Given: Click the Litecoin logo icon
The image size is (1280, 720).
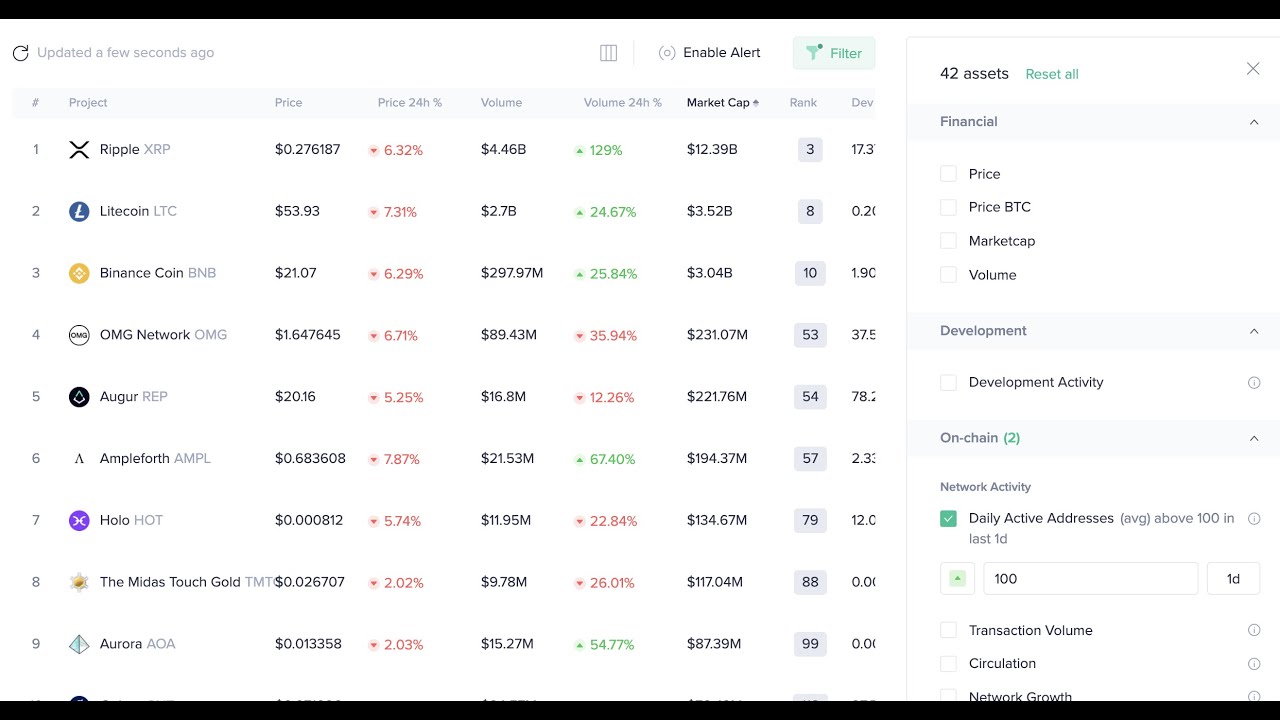Looking at the screenshot, I should (79, 212).
